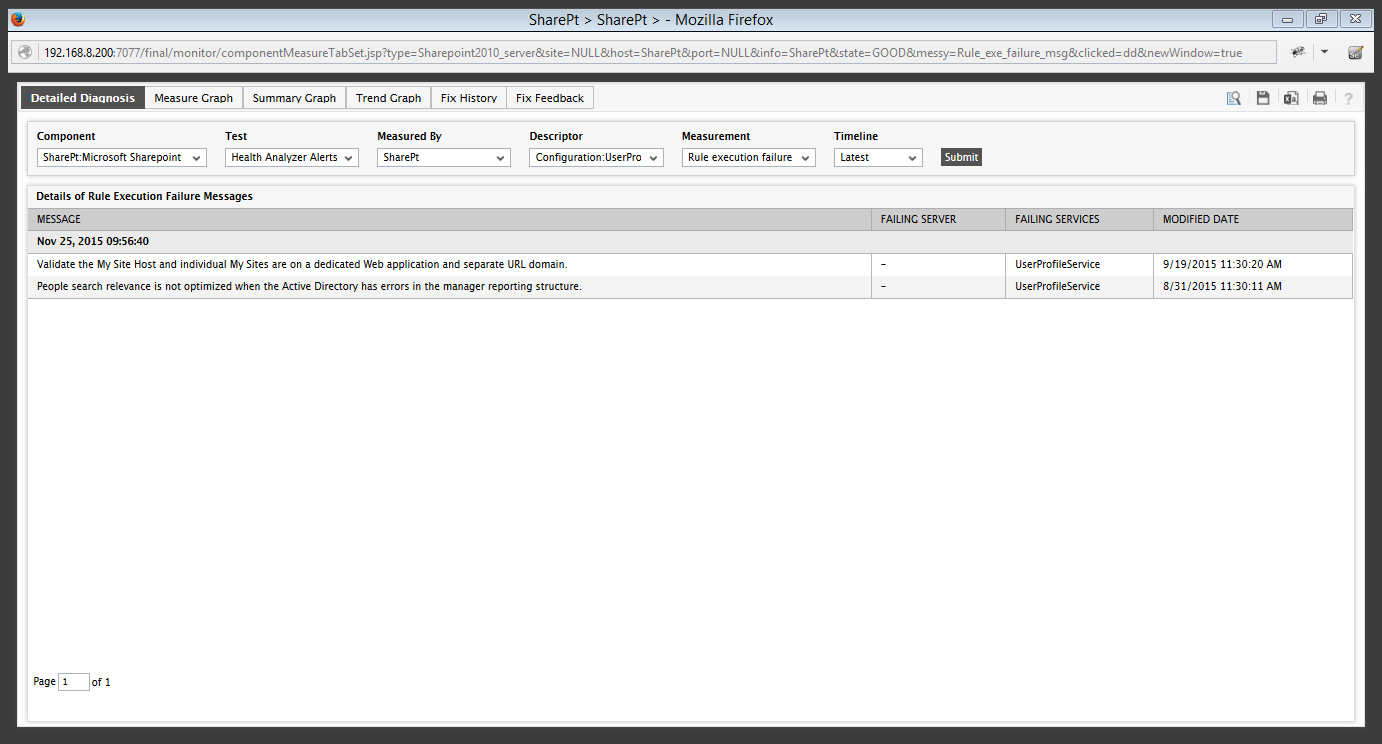Screen dimensions: 1382x744
Task: Click the FAILING SERVICES column header
Action: tap(1079, 219)
